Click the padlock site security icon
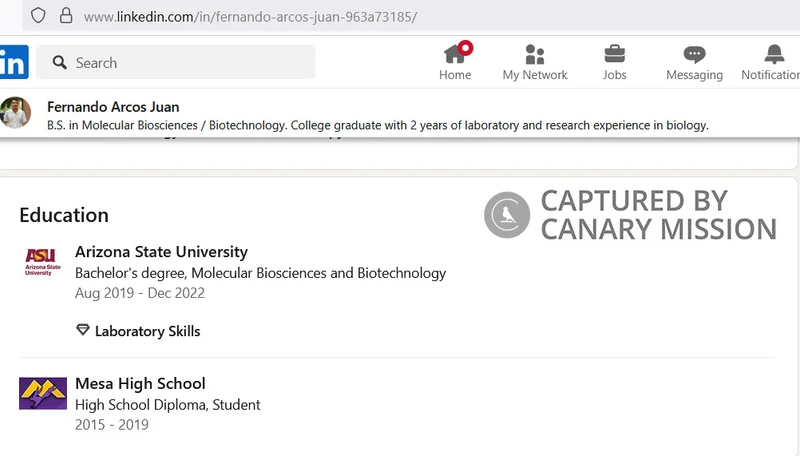This screenshot has height=456, width=800. [66, 16]
